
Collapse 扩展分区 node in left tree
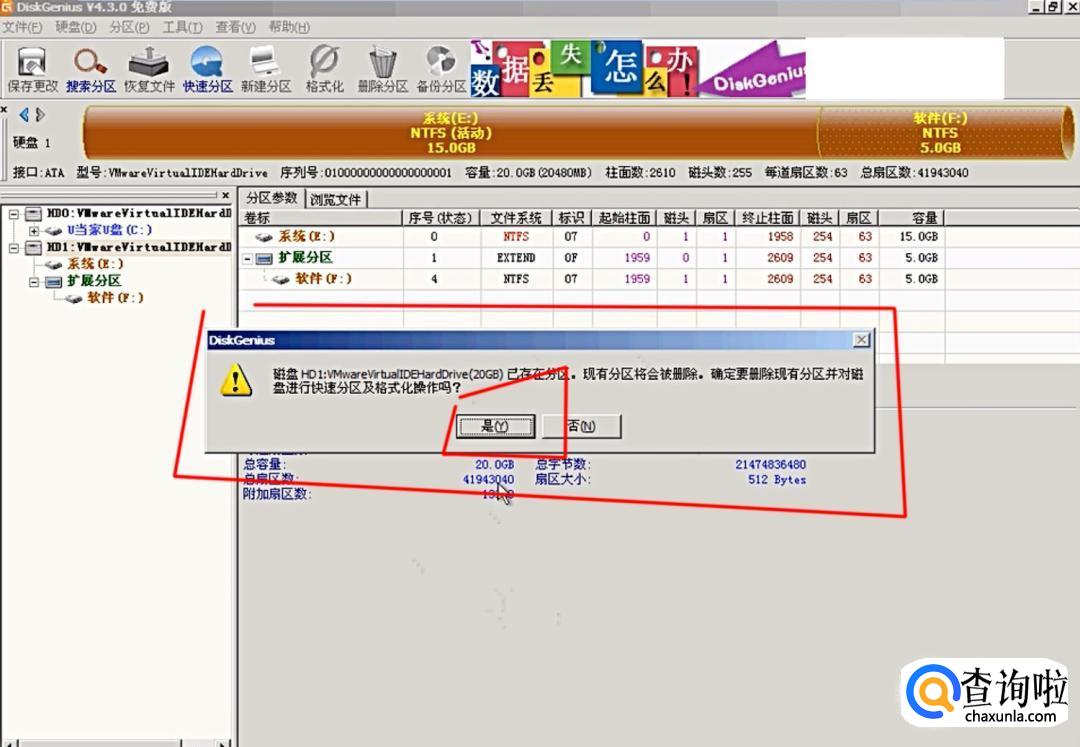coord(33,282)
